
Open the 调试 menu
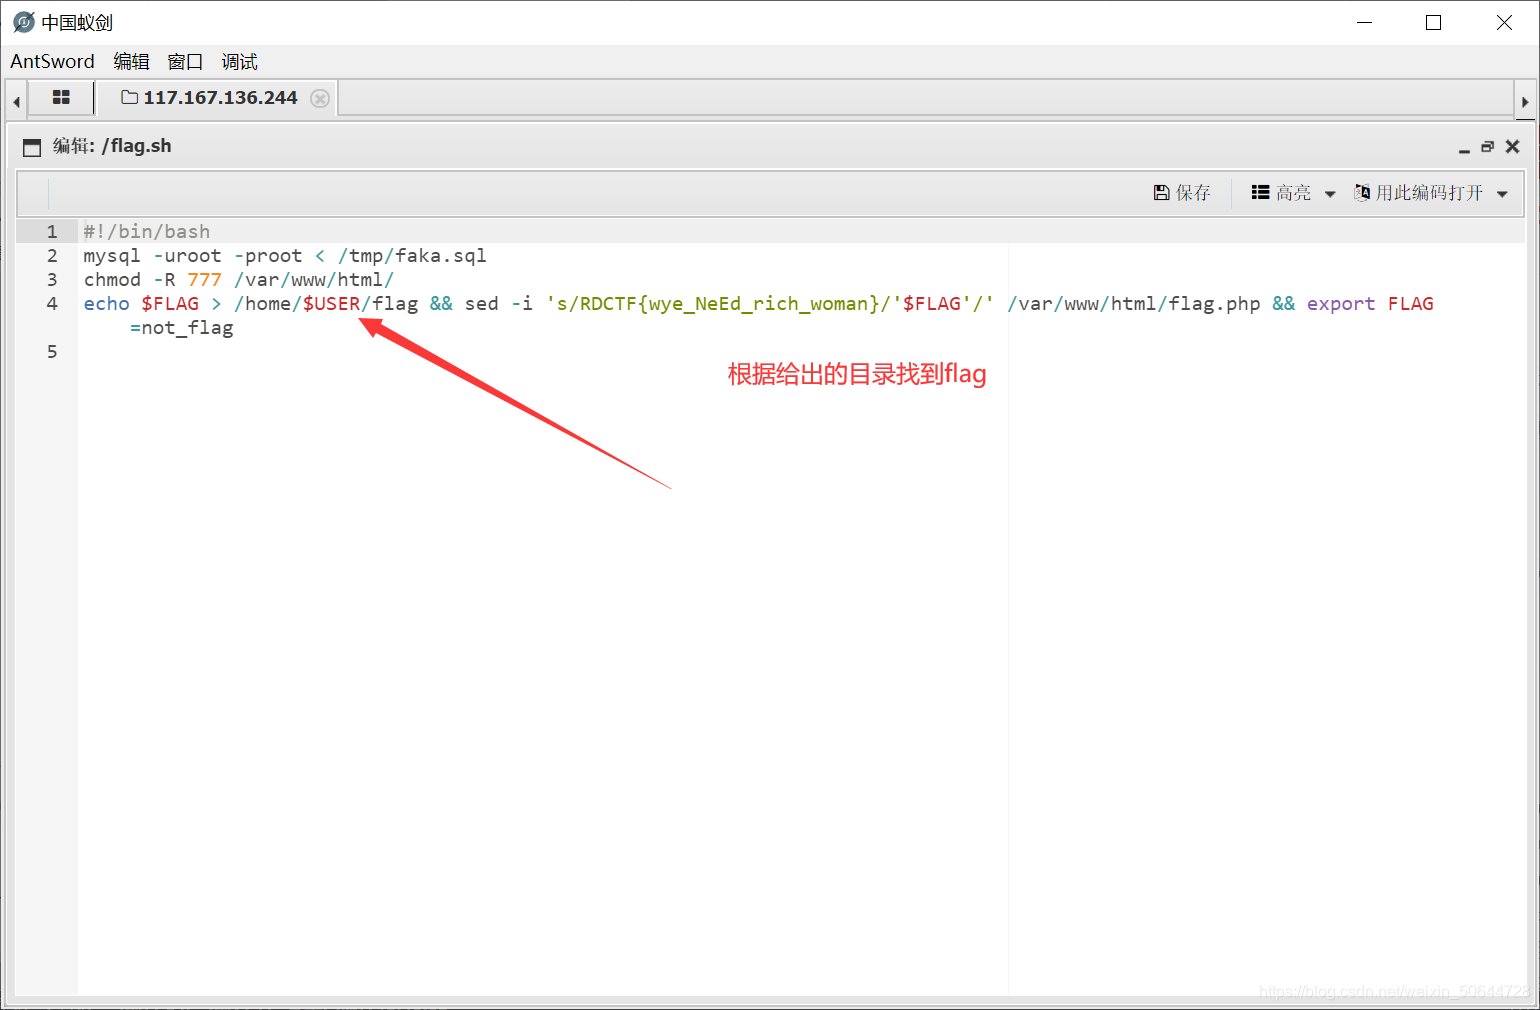click(239, 62)
